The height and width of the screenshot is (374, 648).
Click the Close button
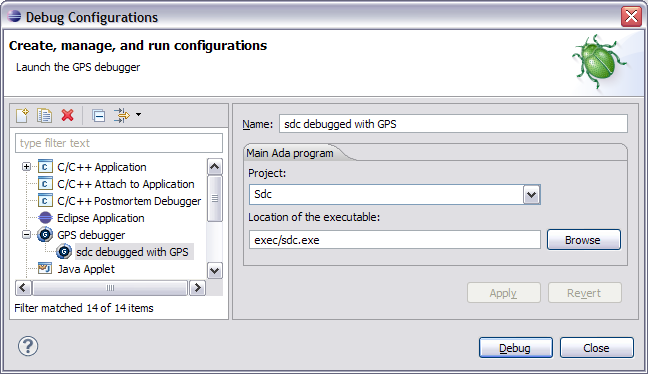(597, 348)
